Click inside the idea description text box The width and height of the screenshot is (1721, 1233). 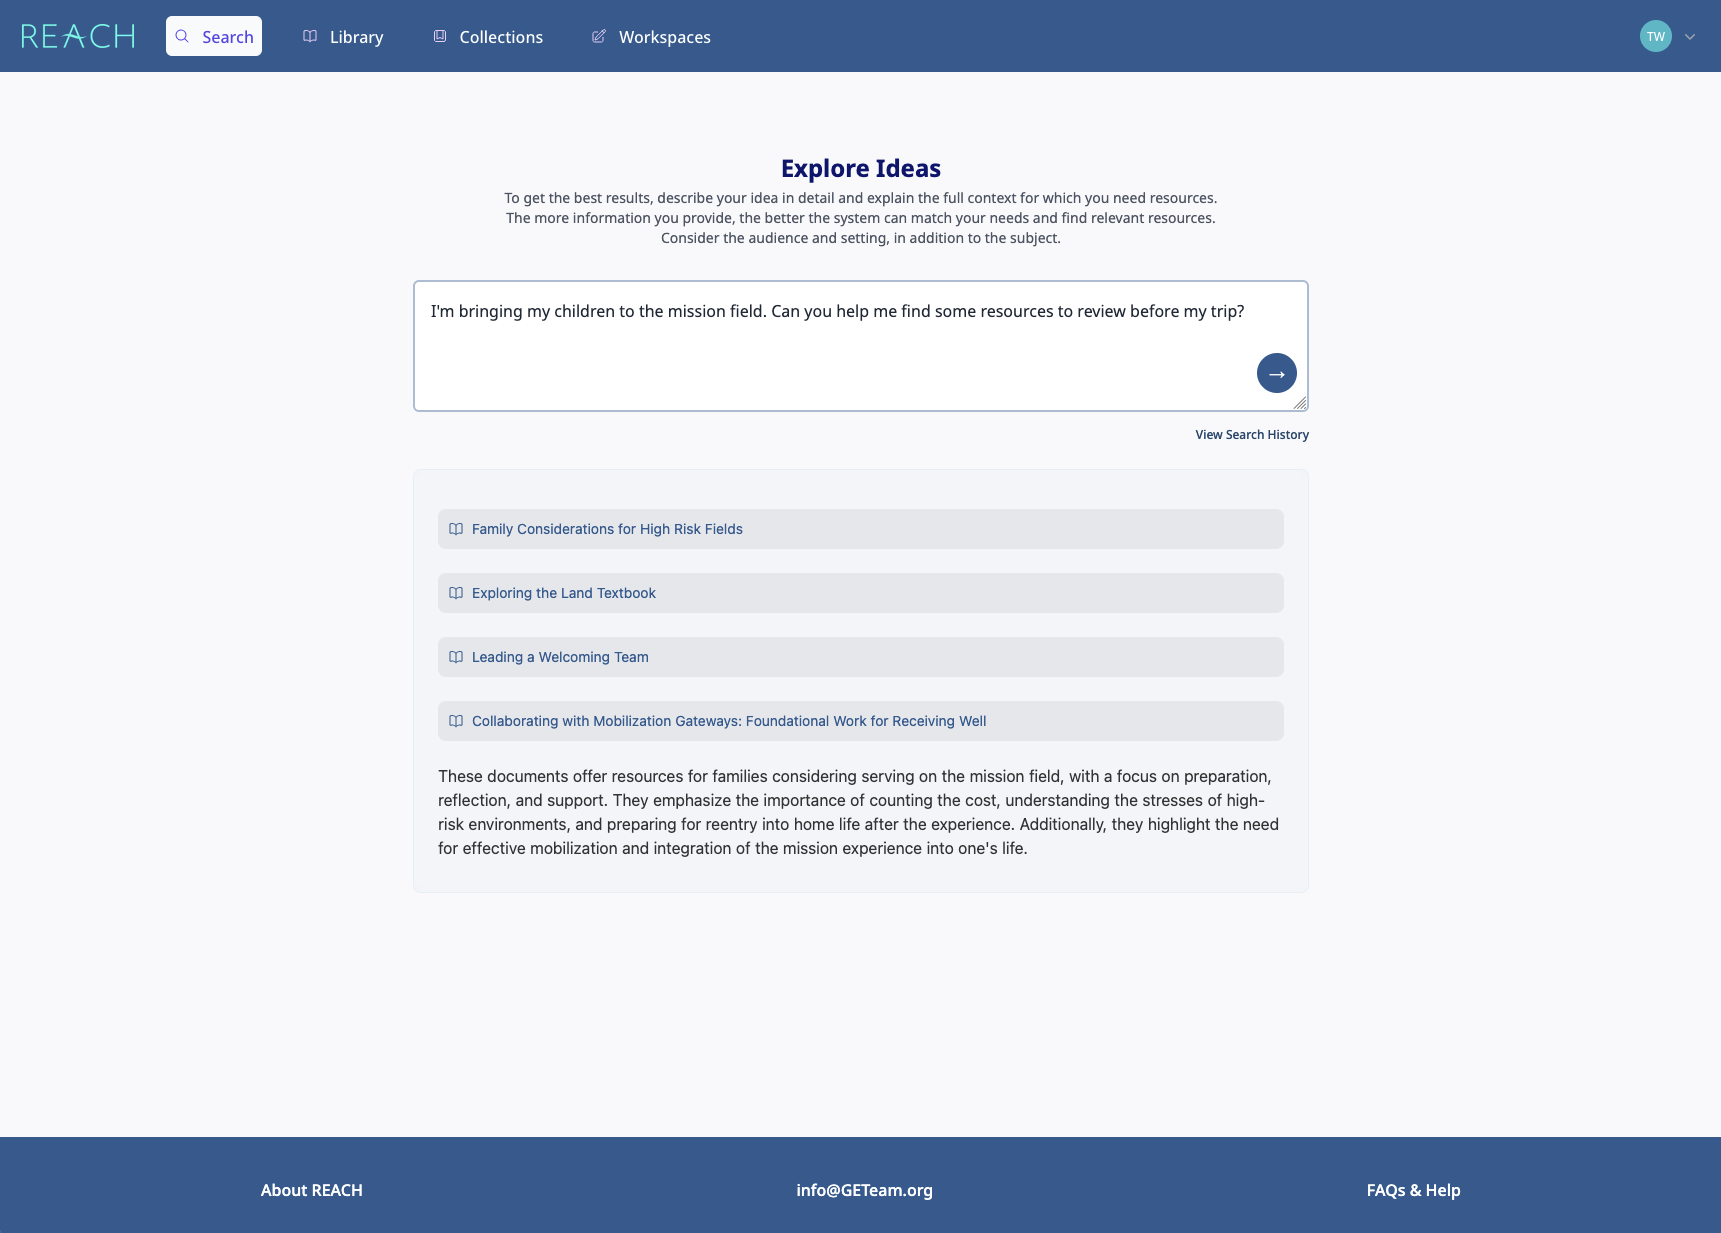pos(860,345)
